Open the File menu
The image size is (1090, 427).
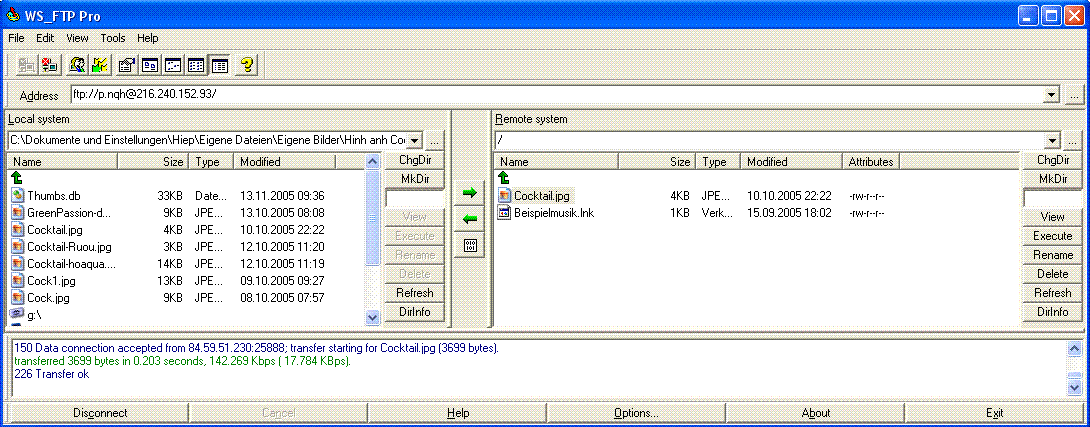[16, 38]
